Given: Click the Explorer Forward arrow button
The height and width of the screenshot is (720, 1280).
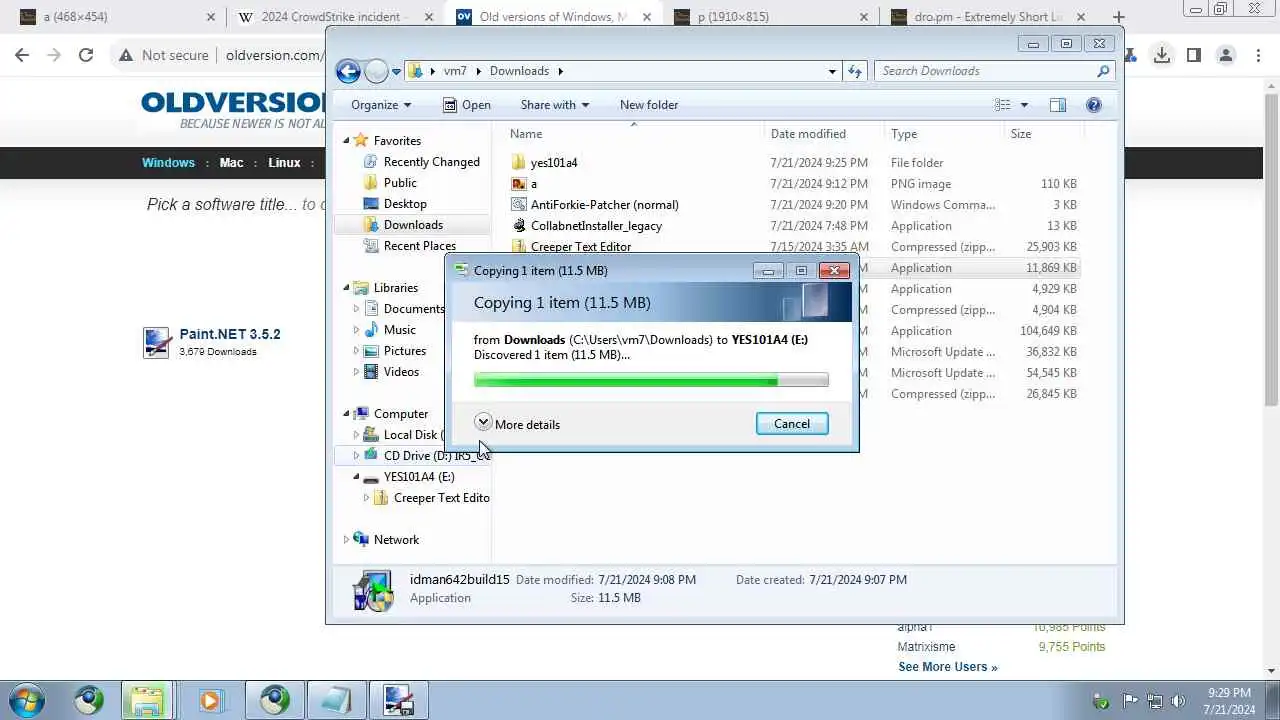Looking at the screenshot, I should (x=376, y=71).
